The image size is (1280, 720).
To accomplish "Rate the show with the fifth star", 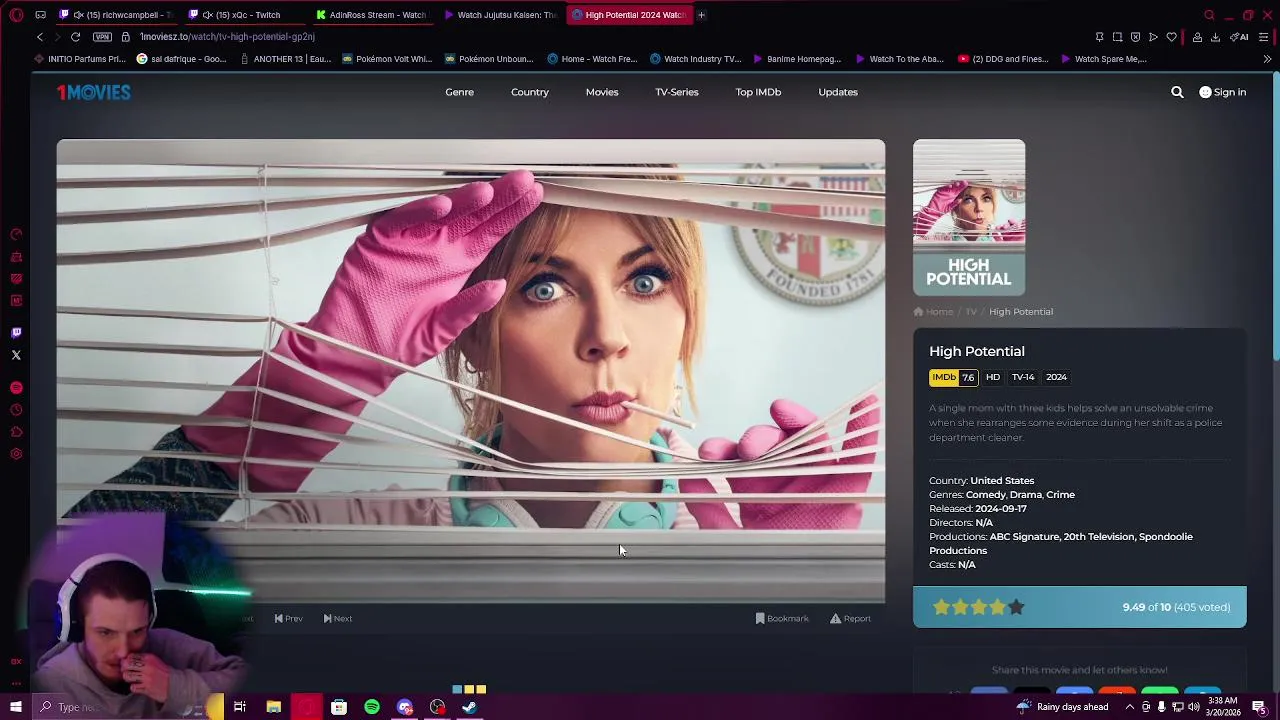I will 1016,607.
